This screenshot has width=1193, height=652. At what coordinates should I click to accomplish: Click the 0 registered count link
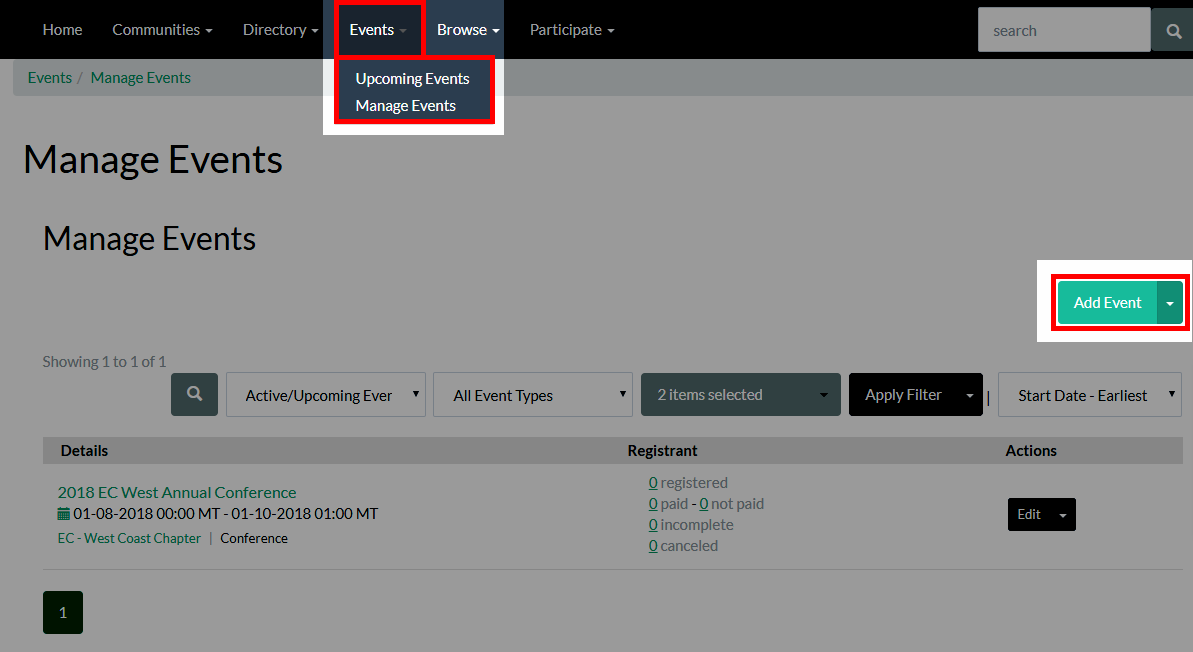pyautogui.click(x=653, y=482)
